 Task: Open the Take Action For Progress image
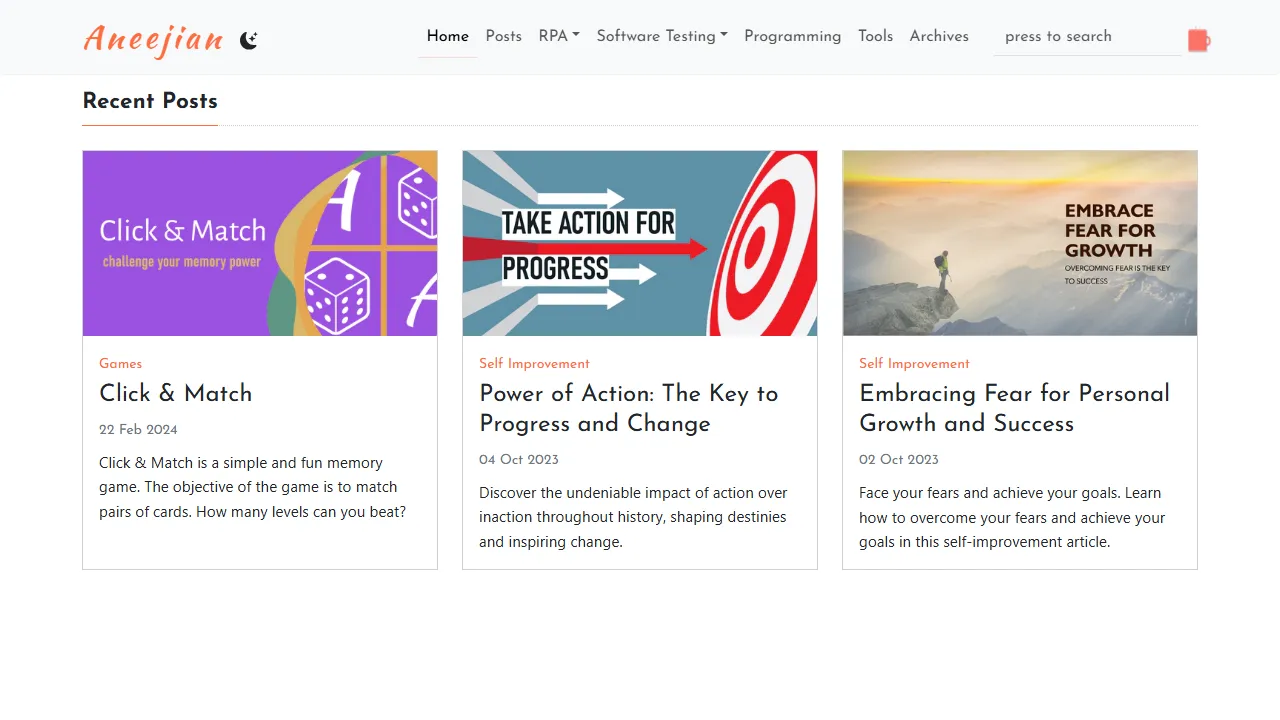click(640, 243)
